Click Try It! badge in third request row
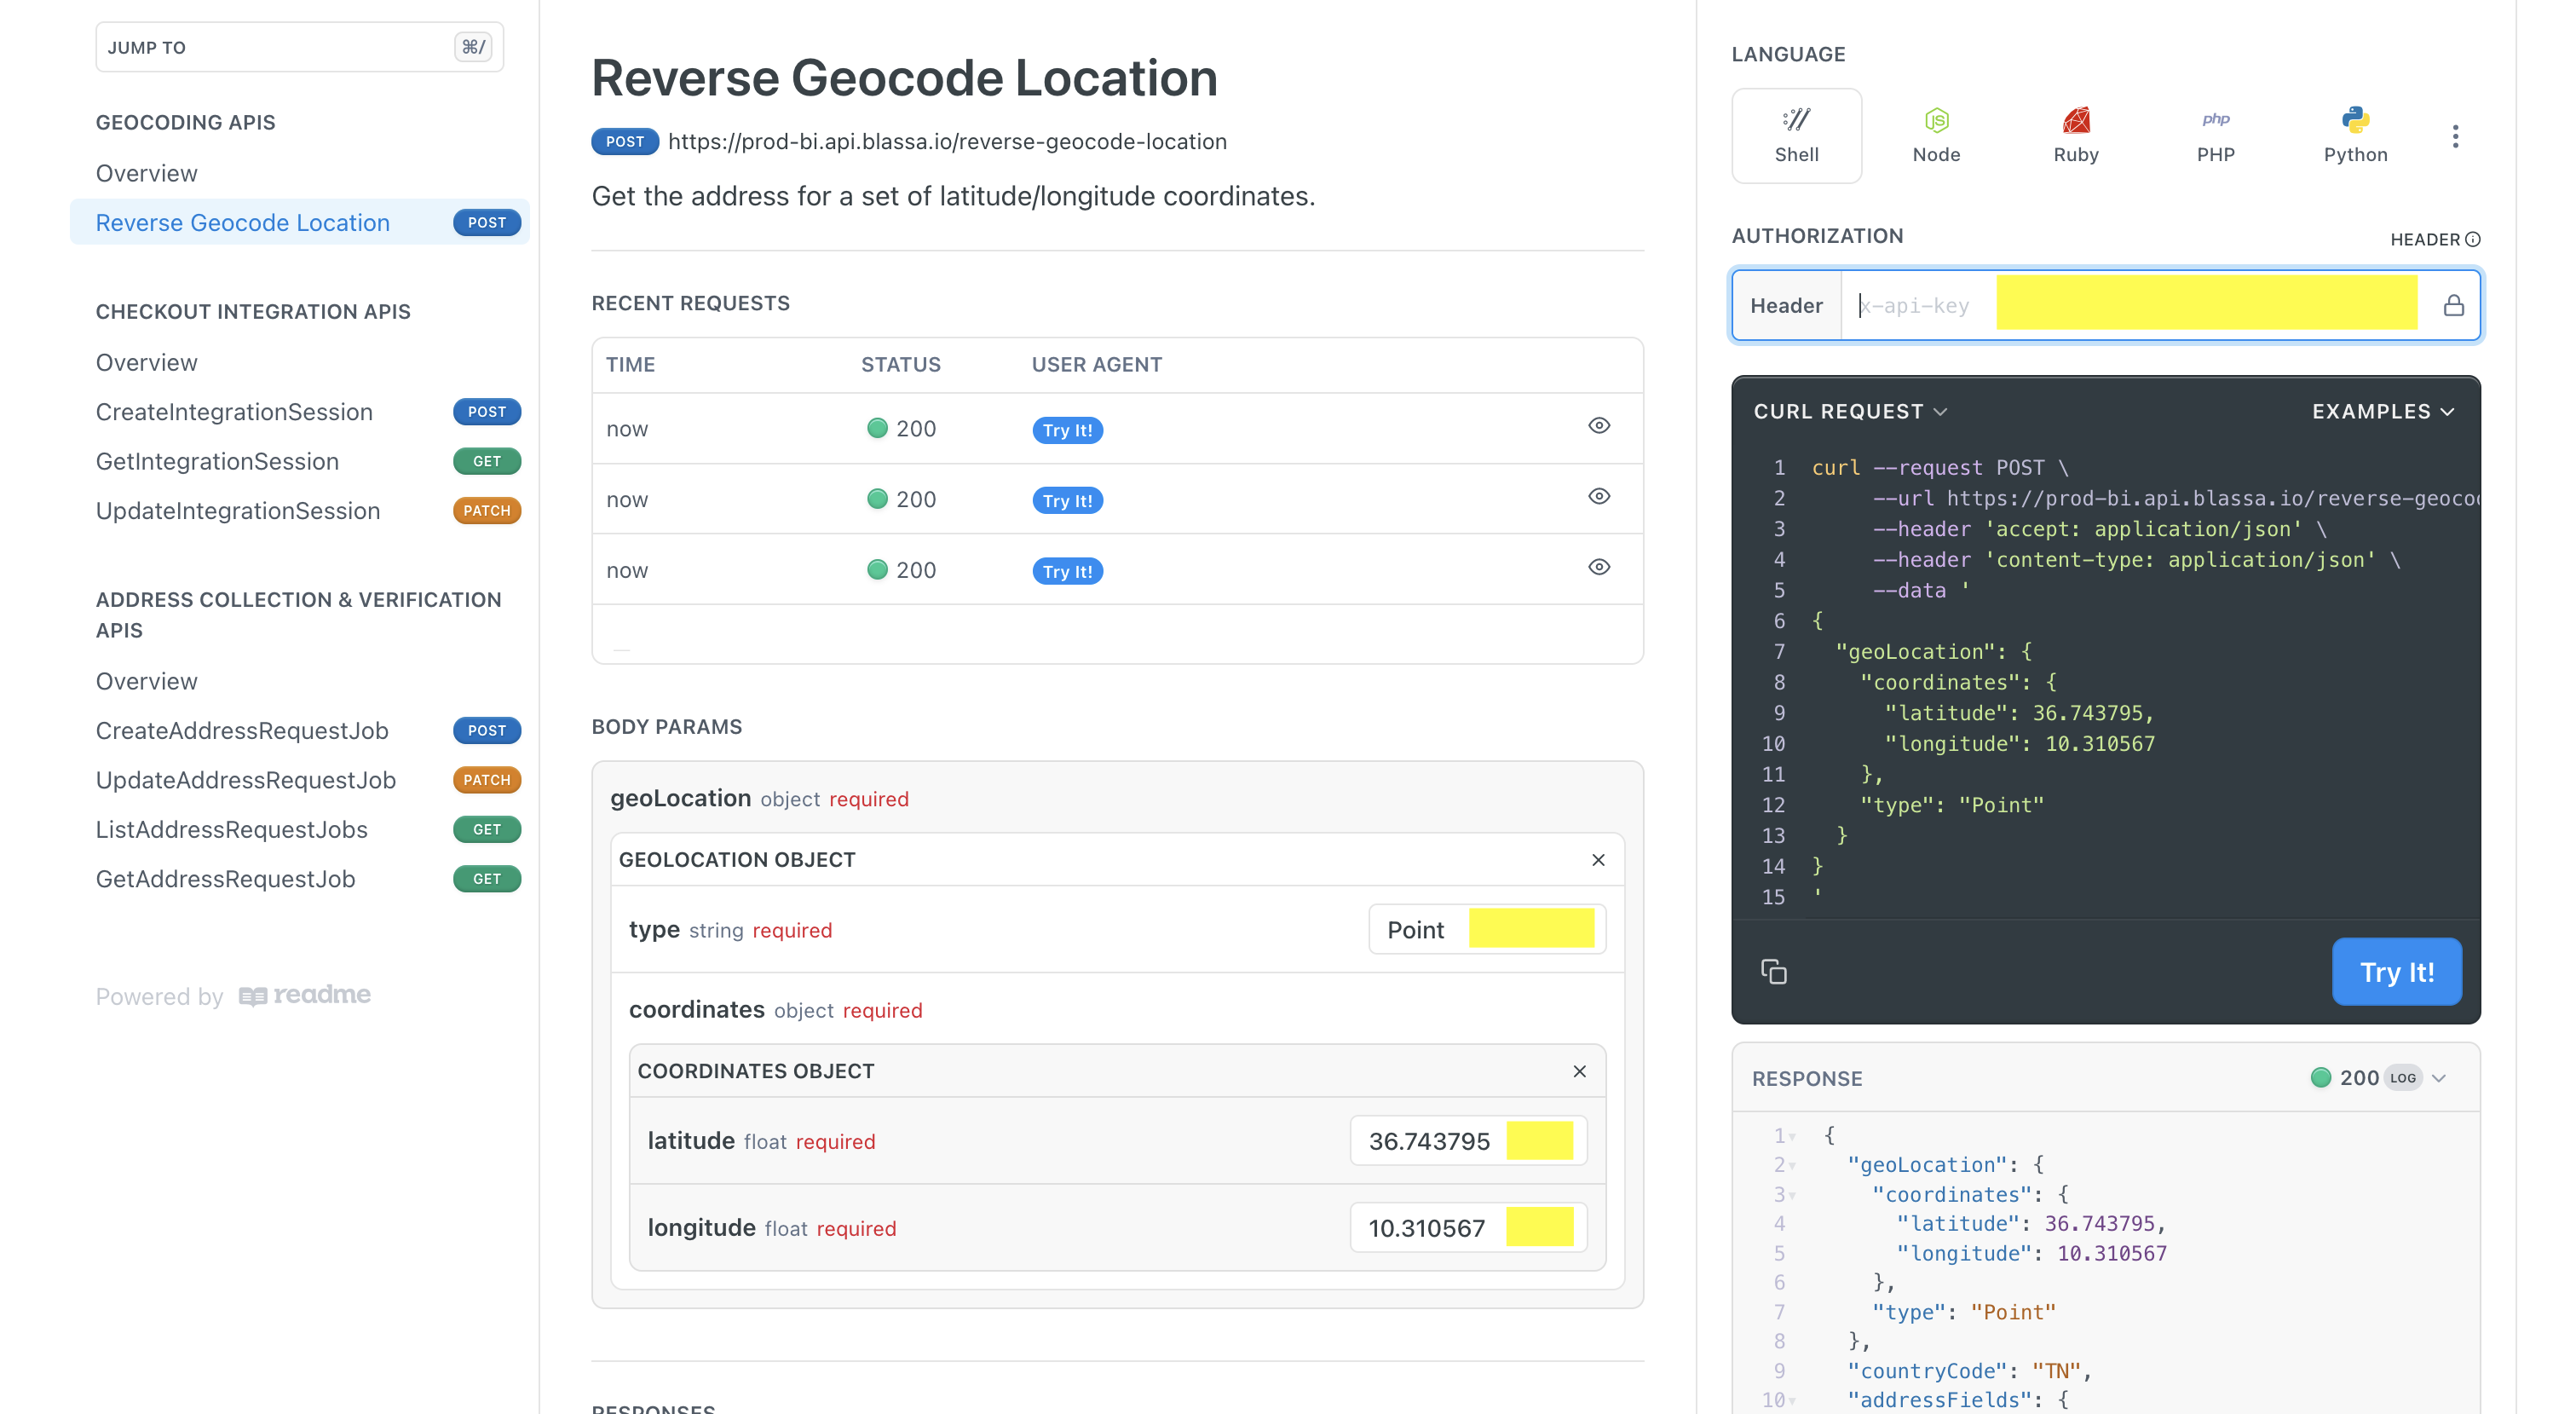This screenshot has width=2576, height=1414. click(1067, 571)
